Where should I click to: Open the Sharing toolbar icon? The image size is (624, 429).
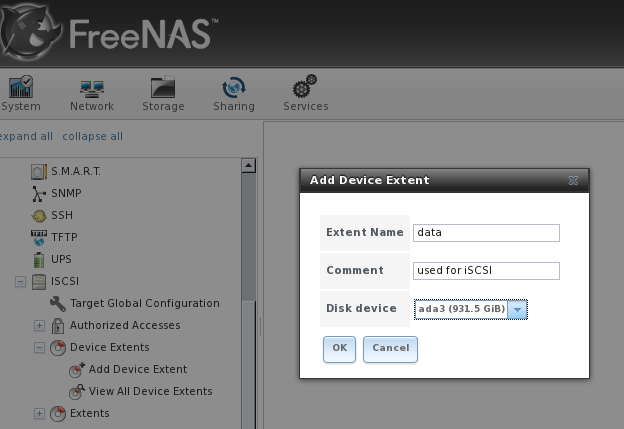[x=234, y=87]
